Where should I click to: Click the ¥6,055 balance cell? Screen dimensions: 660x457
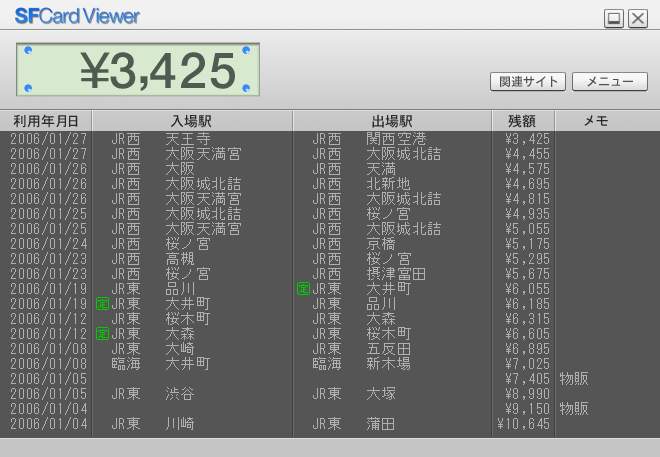pyautogui.click(x=527, y=289)
